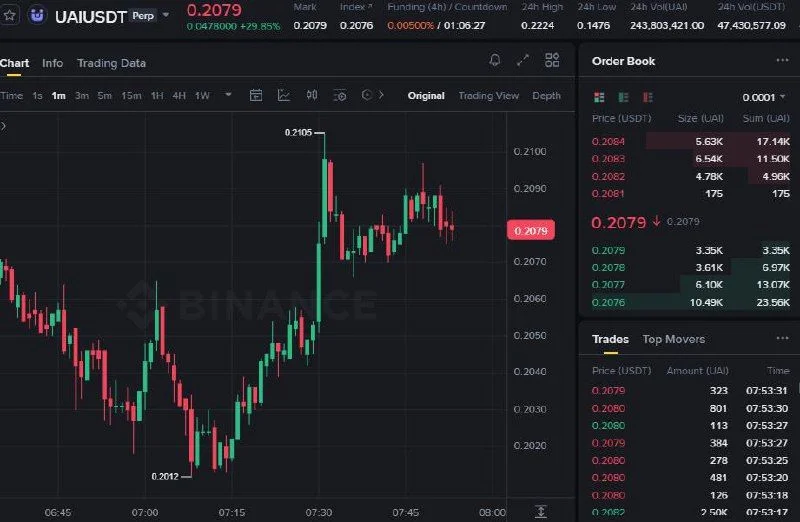
Task: Add UAIUSDT to favorites with star icon
Action: pos(9,15)
